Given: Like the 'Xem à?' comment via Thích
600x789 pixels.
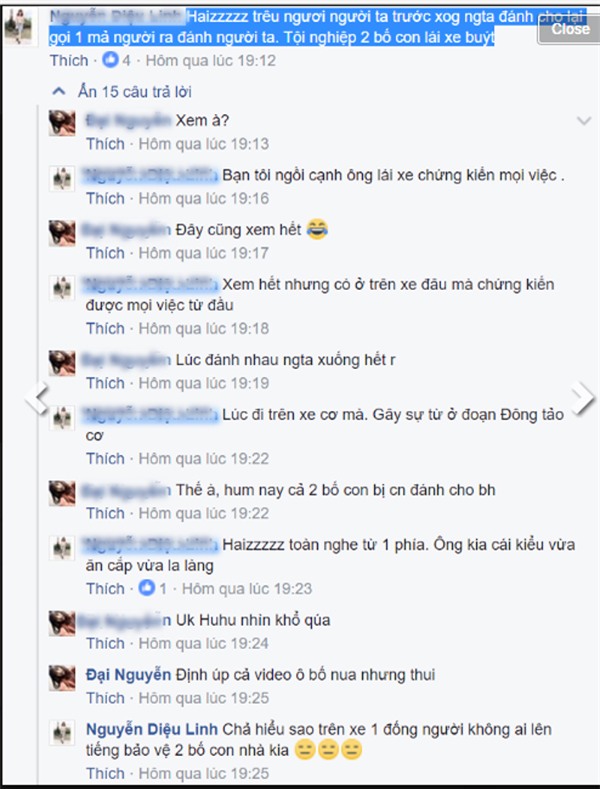Looking at the screenshot, I should pyautogui.click(x=105, y=144).
